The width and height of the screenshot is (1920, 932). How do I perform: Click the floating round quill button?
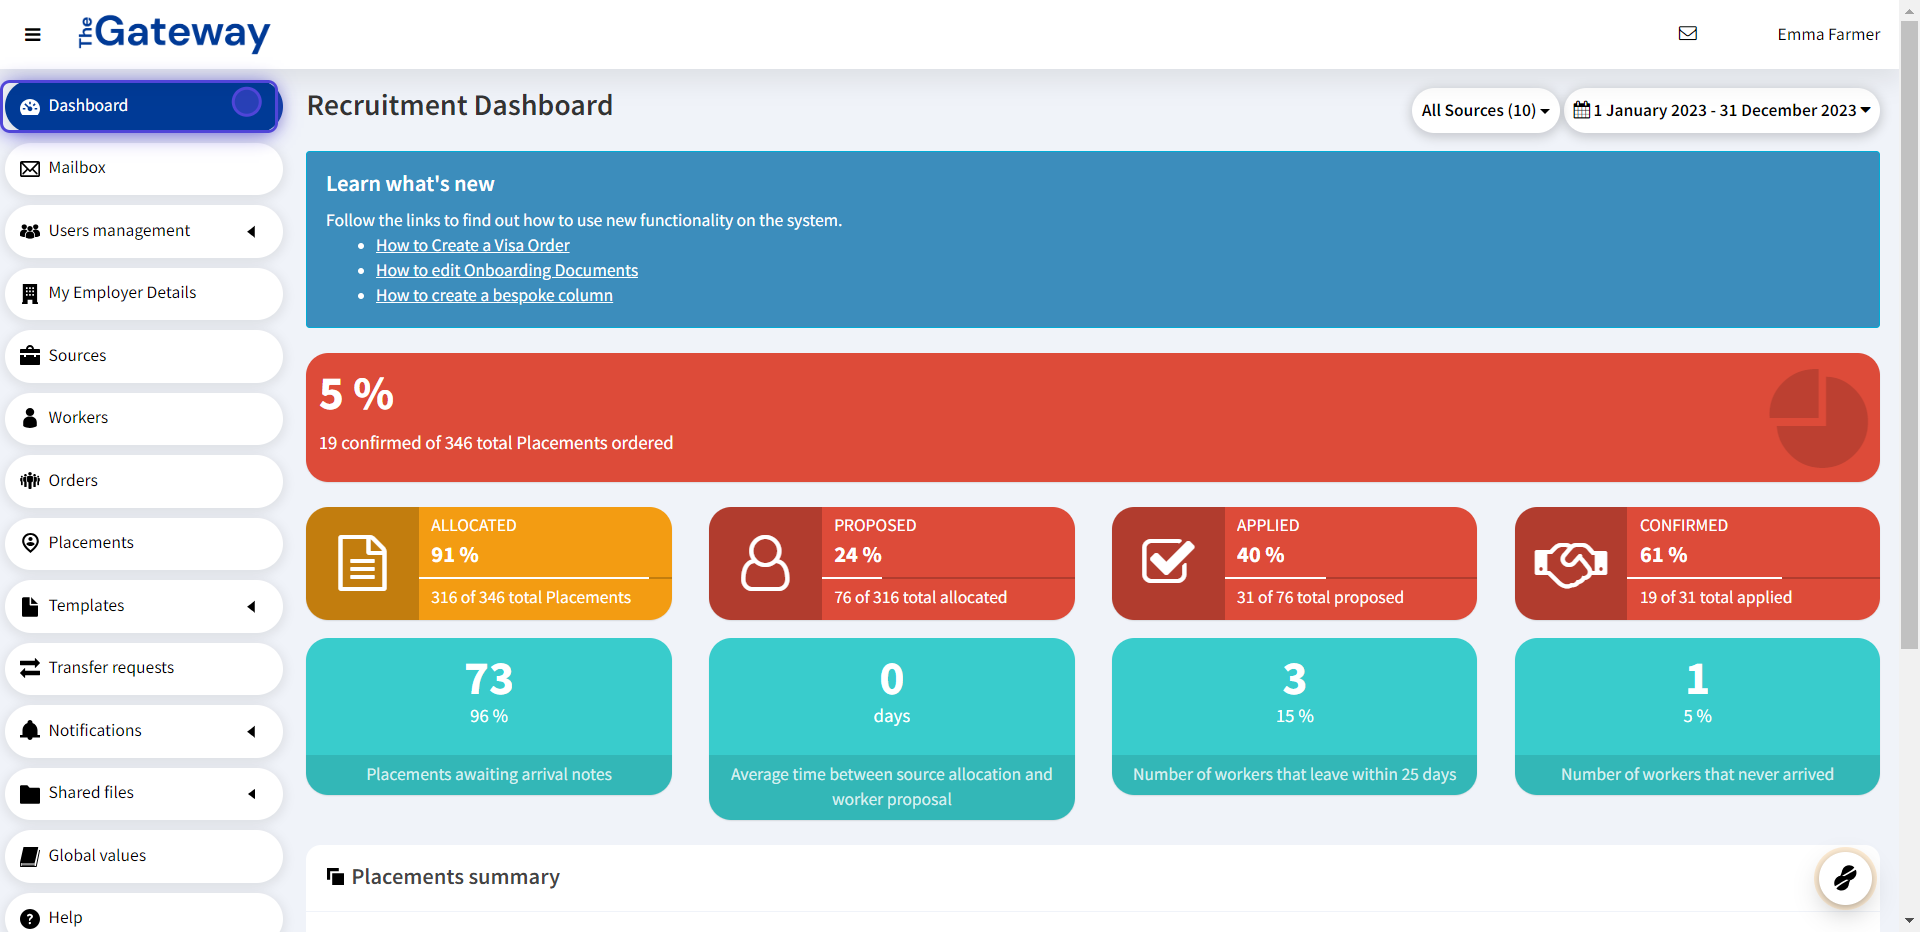pos(1845,878)
